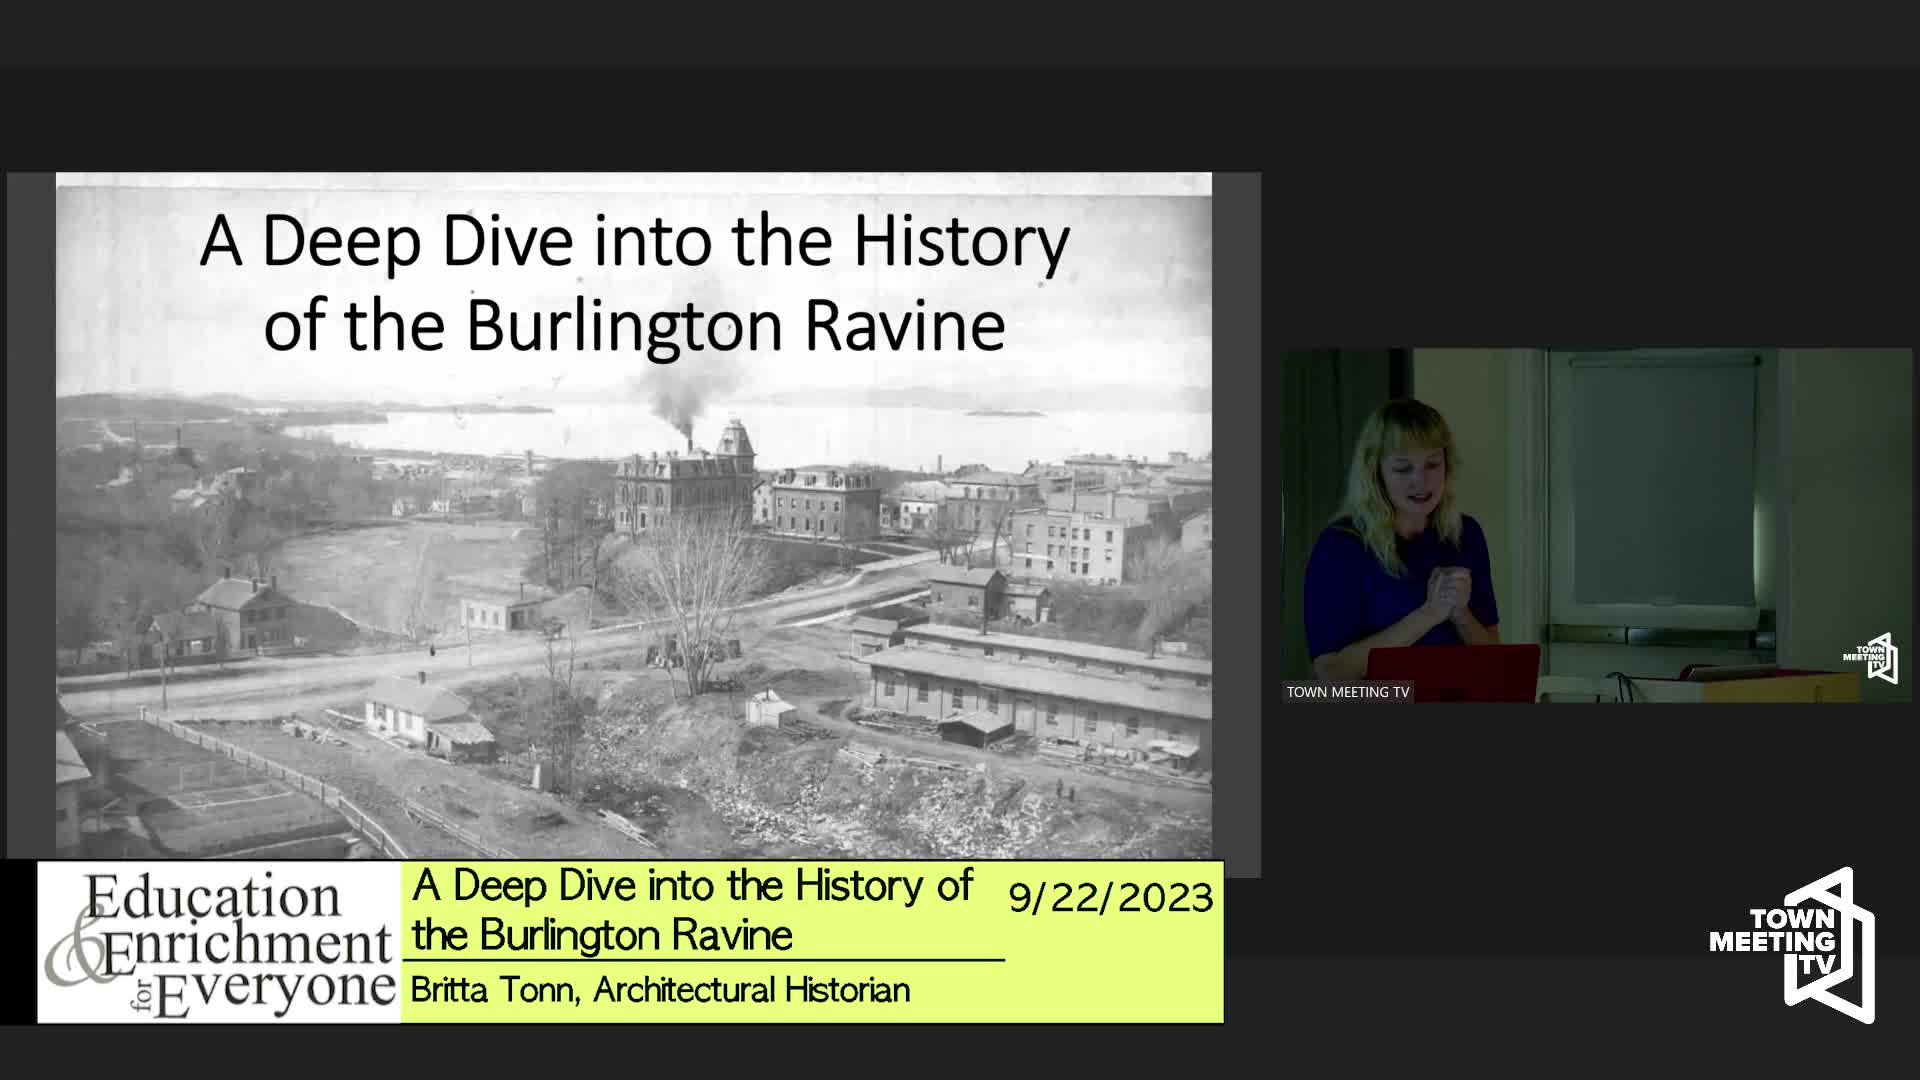This screenshot has width=1920, height=1080.
Task: Click the slide text 'of the Burlington Ravine'
Action: pos(634,326)
